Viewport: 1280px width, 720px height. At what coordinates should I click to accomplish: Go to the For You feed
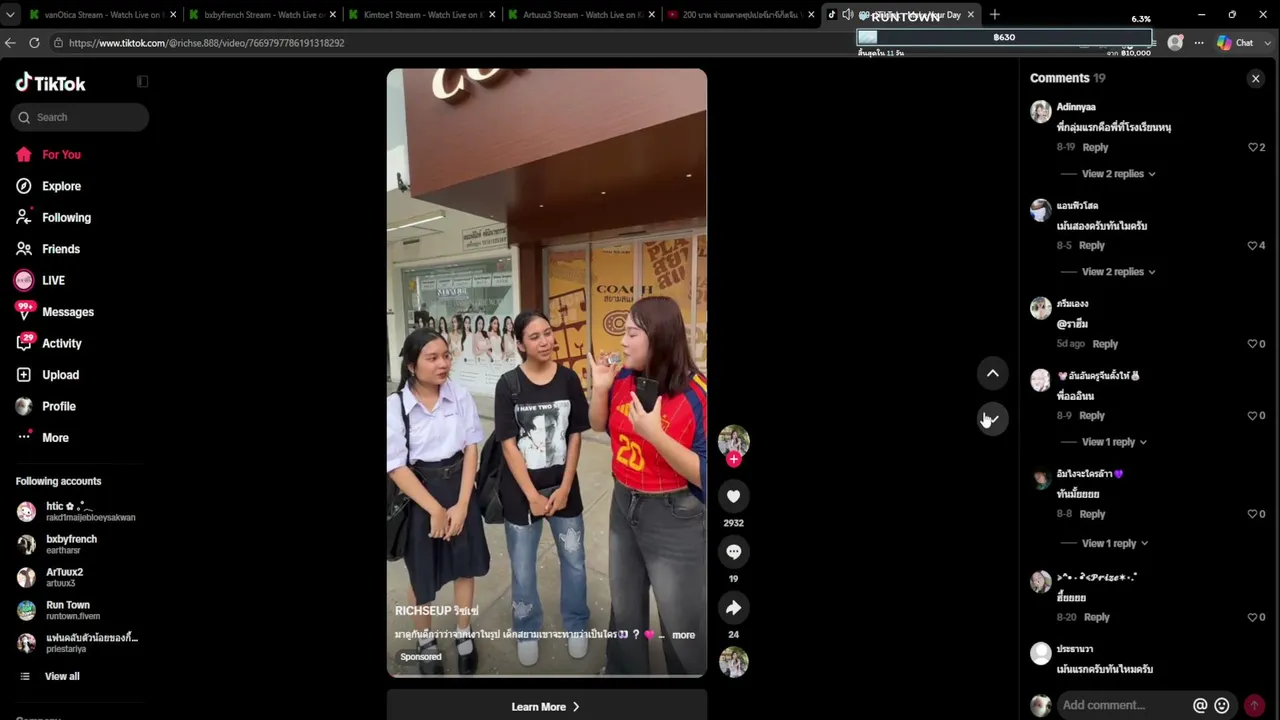(61, 155)
